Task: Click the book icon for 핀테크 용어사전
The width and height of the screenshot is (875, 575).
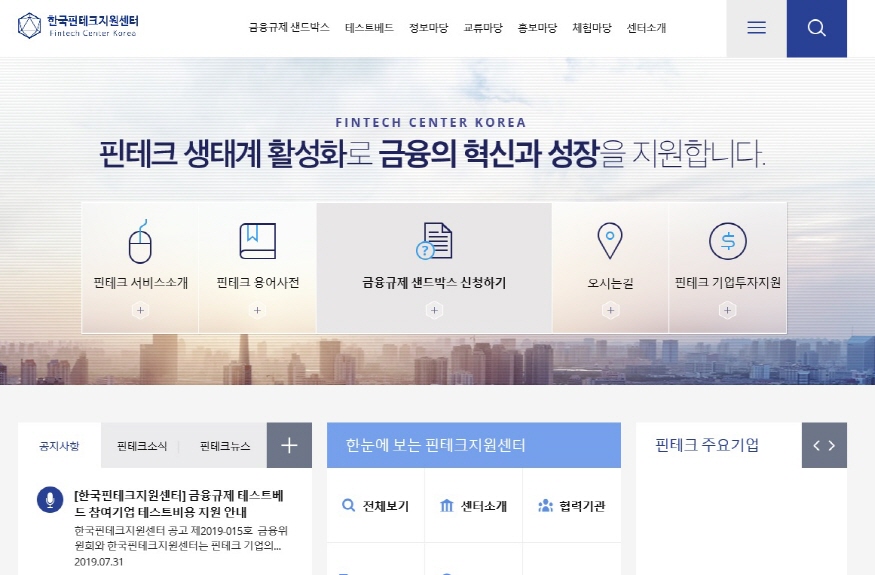Action: pos(257,241)
